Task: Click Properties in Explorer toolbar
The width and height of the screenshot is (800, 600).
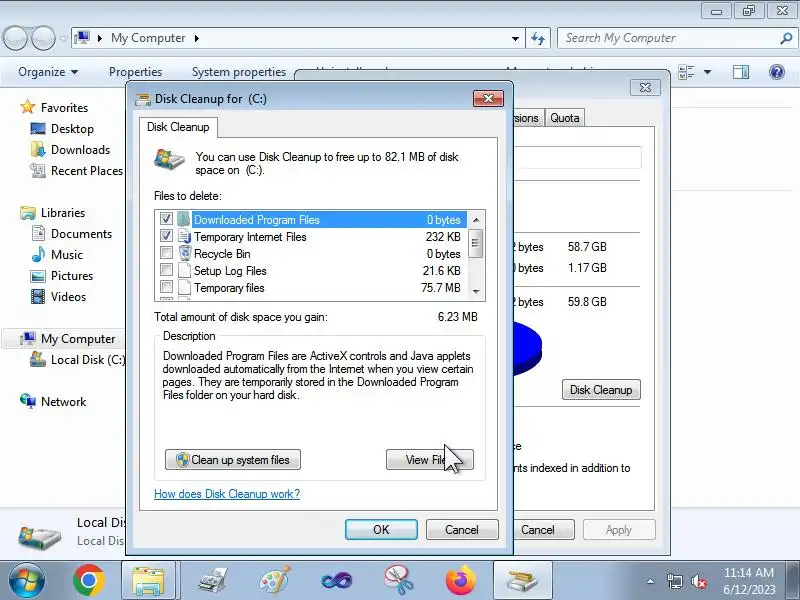Action: pyautogui.click(x=135, y=72)
